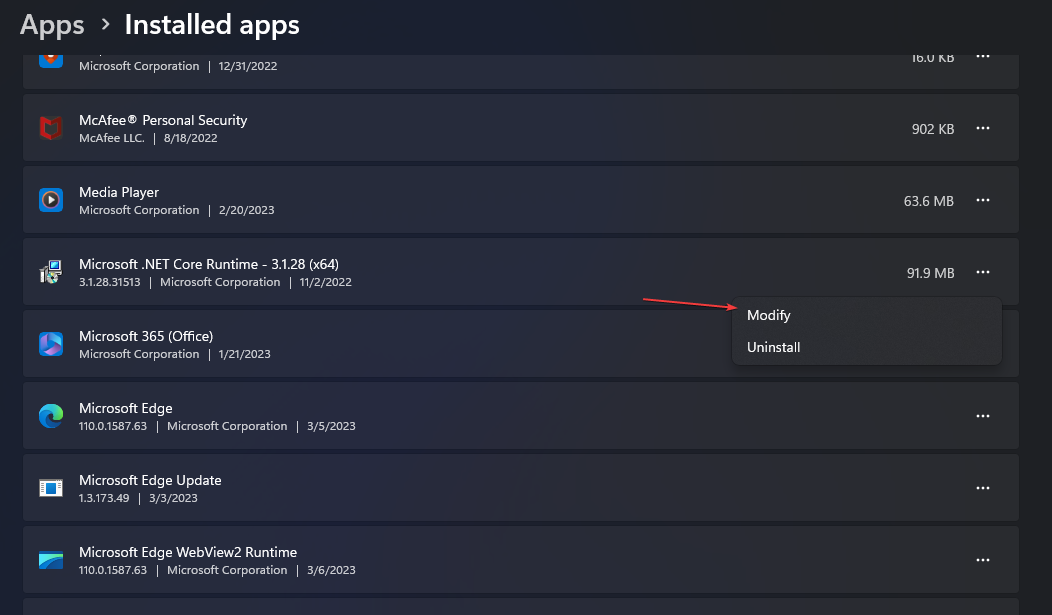Click the Media Player app icon
Image resolution: width=1052 pixels, height=615 pixels.
coord(51,200)
